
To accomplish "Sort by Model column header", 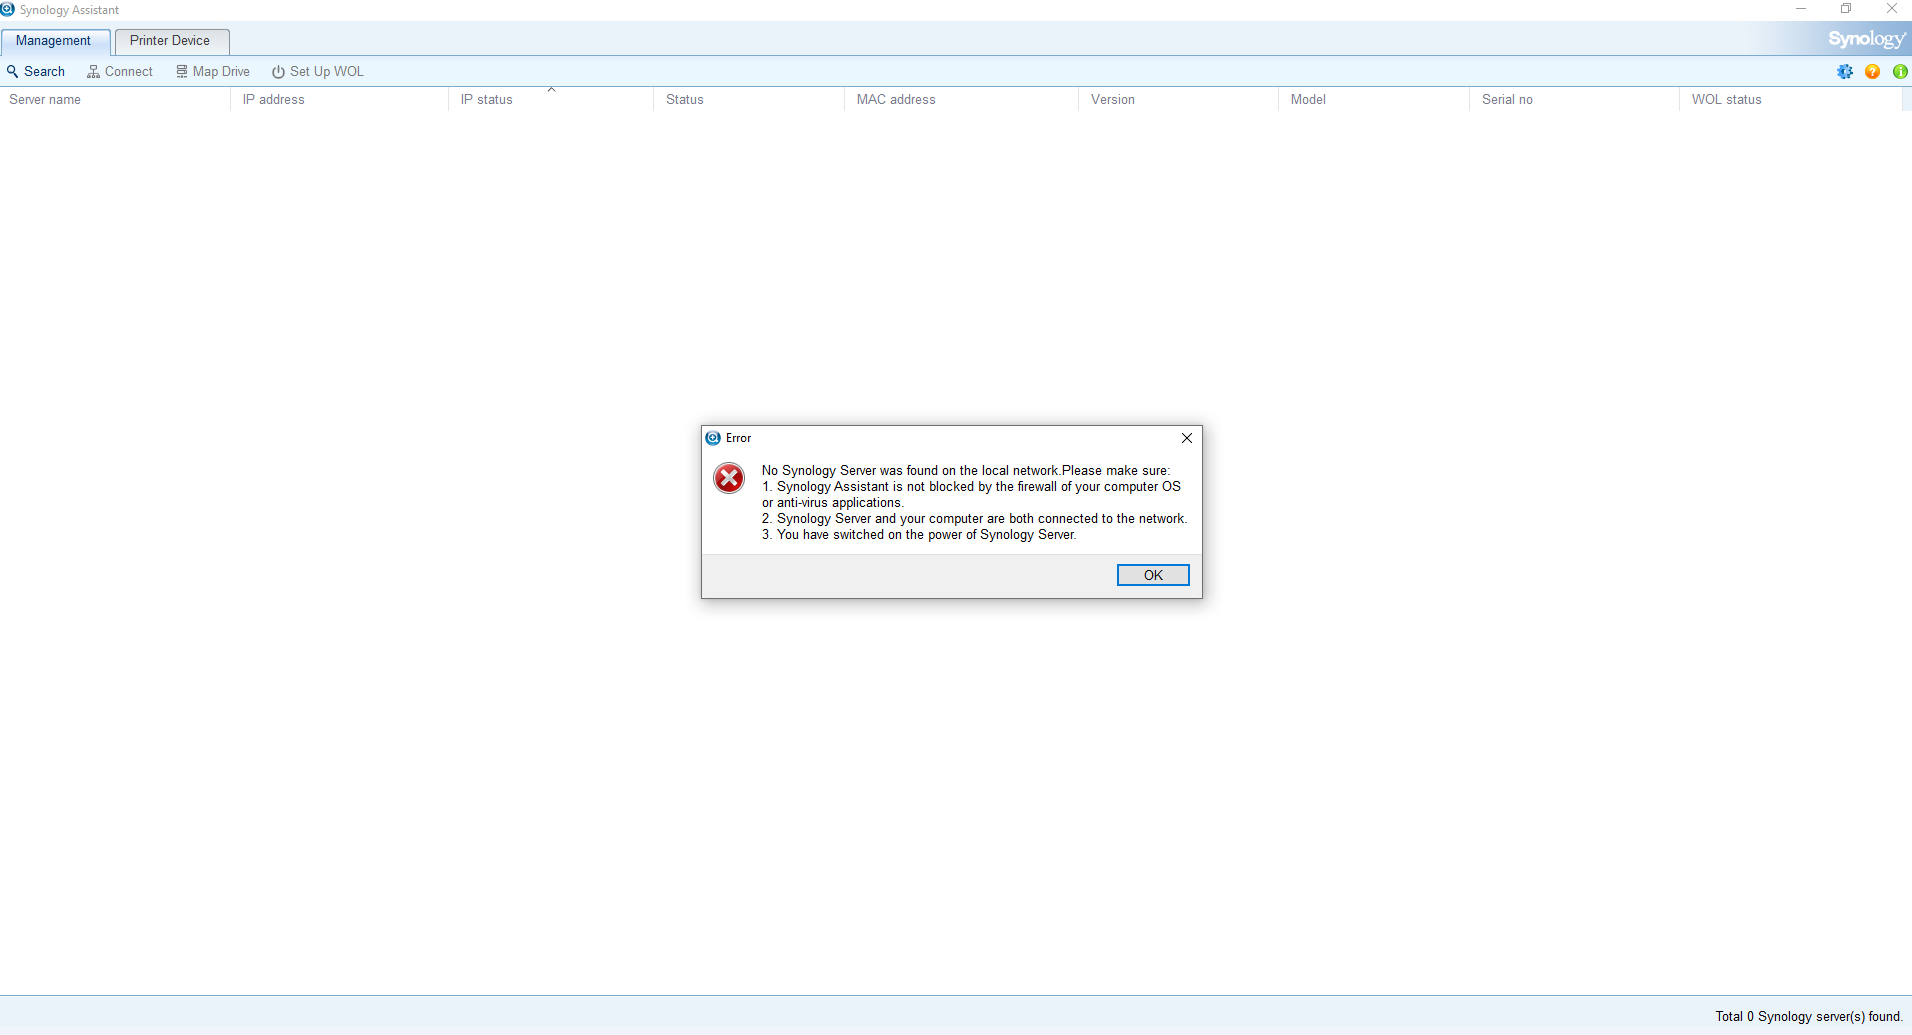I will [x=1374, y=100].
